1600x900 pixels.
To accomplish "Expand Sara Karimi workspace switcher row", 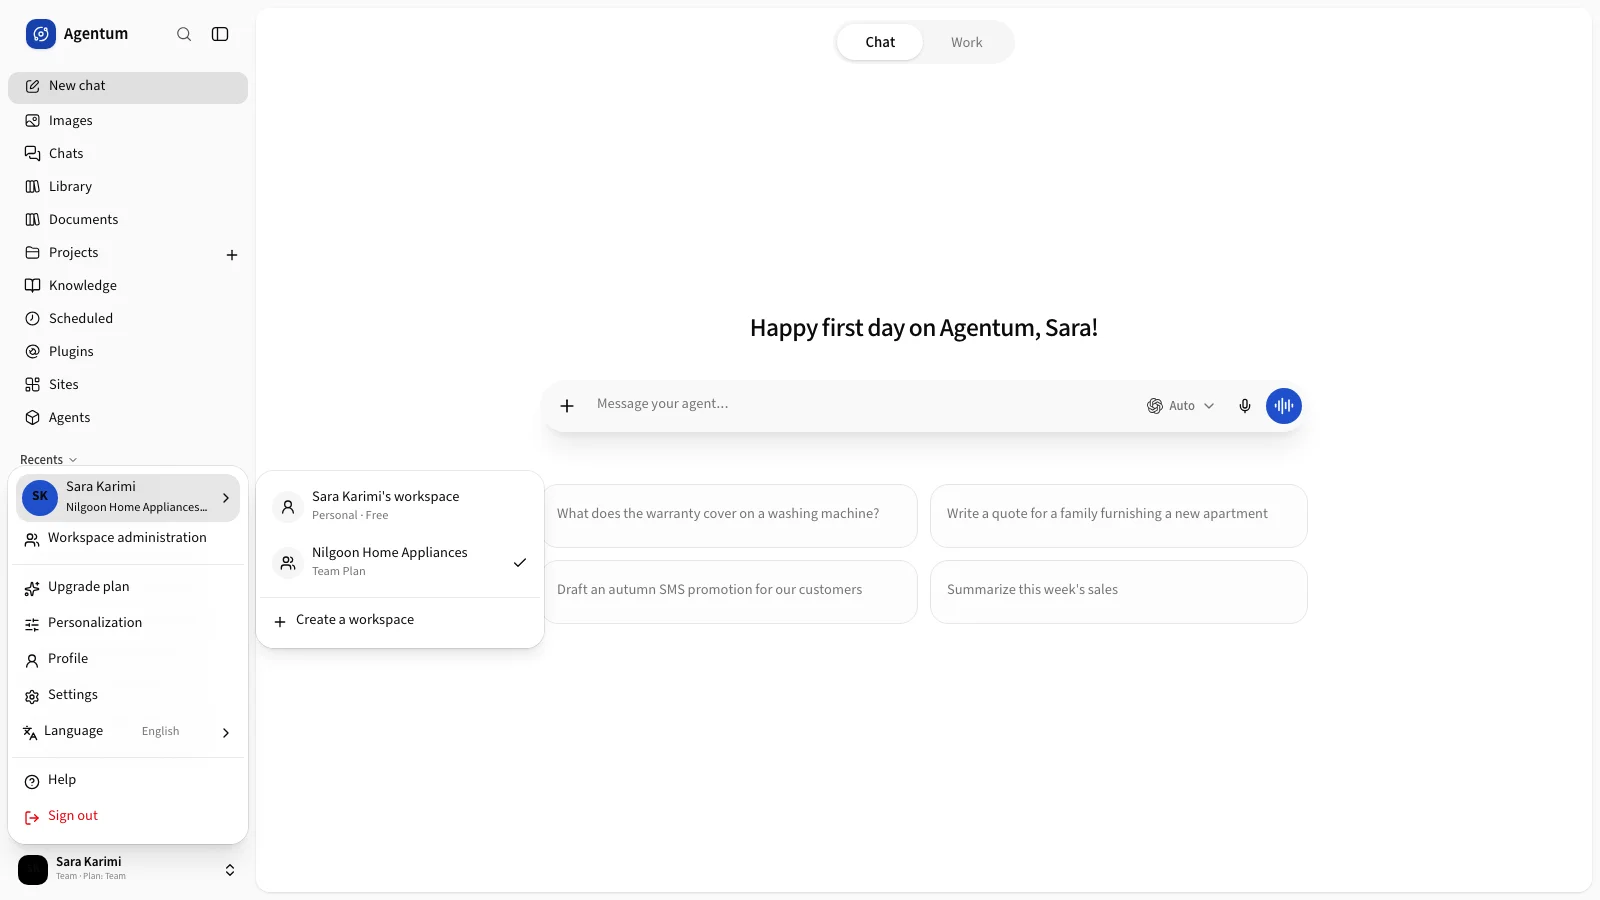I will (x=128, y=497).
